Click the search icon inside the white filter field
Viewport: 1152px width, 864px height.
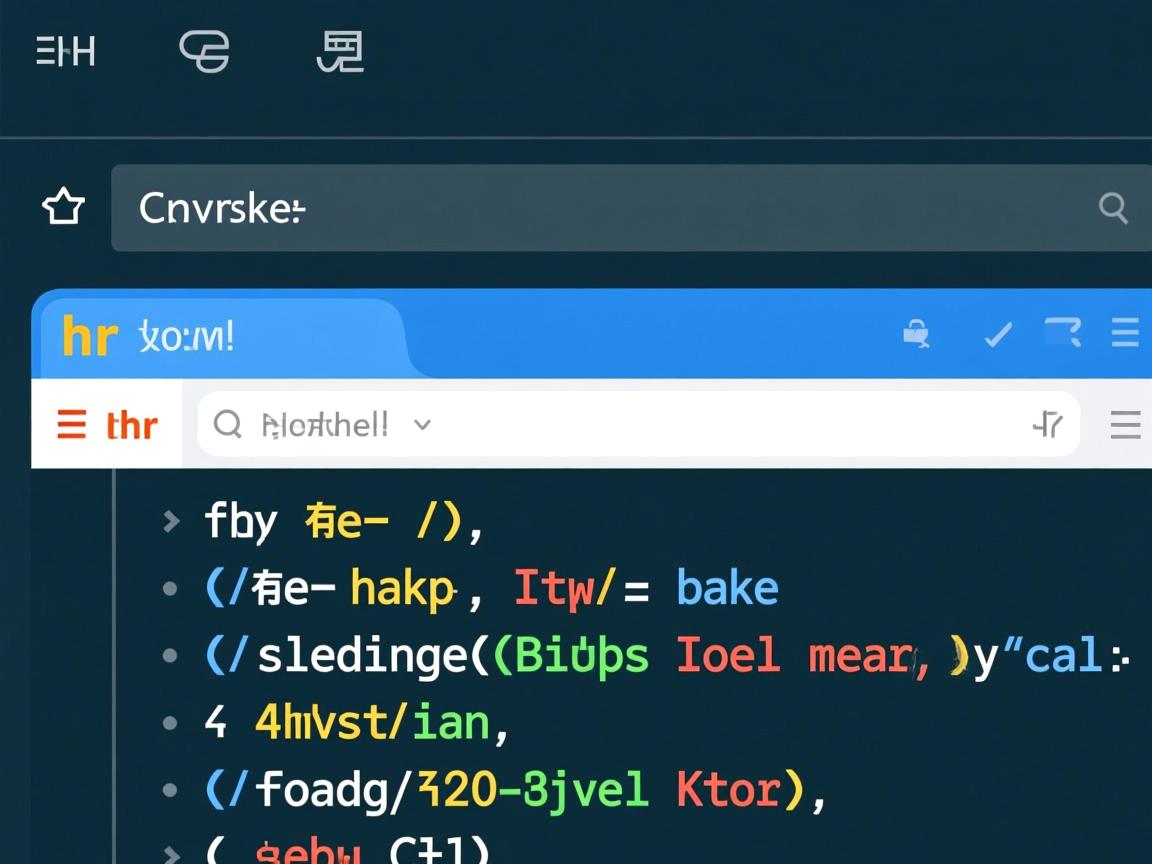point(228,425)
